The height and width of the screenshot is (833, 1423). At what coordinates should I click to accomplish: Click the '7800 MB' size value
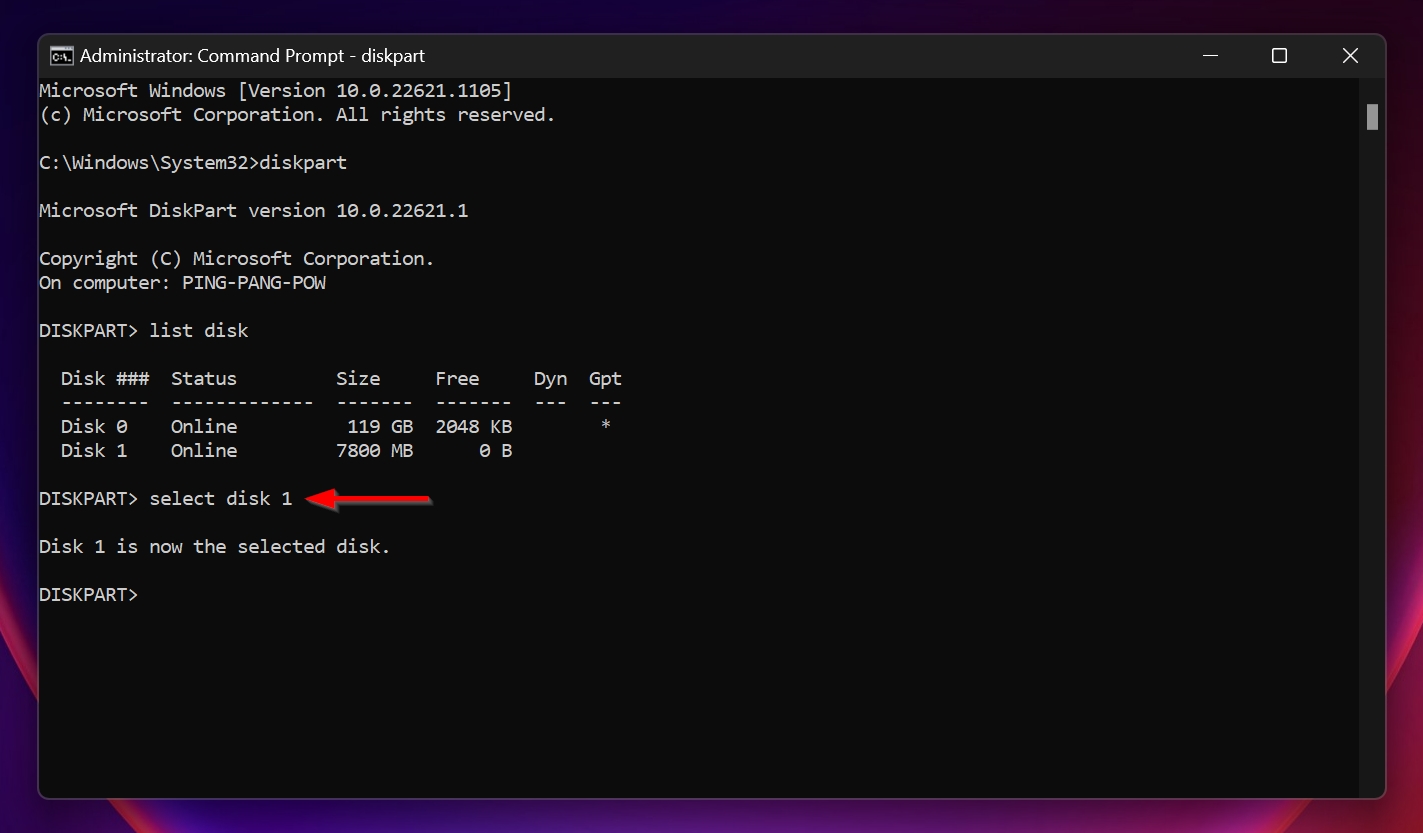[x=375, y=451]
